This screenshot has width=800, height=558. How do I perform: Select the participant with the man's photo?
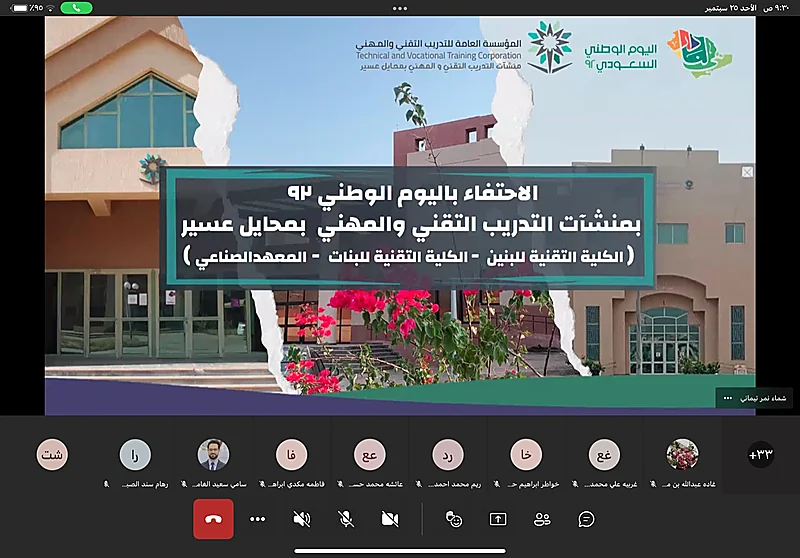point(213,455)
